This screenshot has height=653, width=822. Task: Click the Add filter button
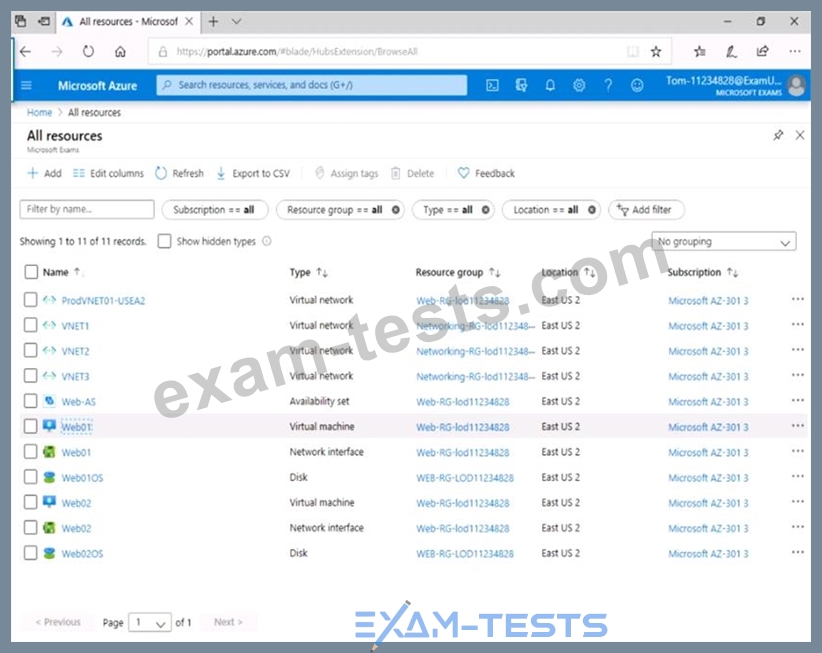point(646,210)
